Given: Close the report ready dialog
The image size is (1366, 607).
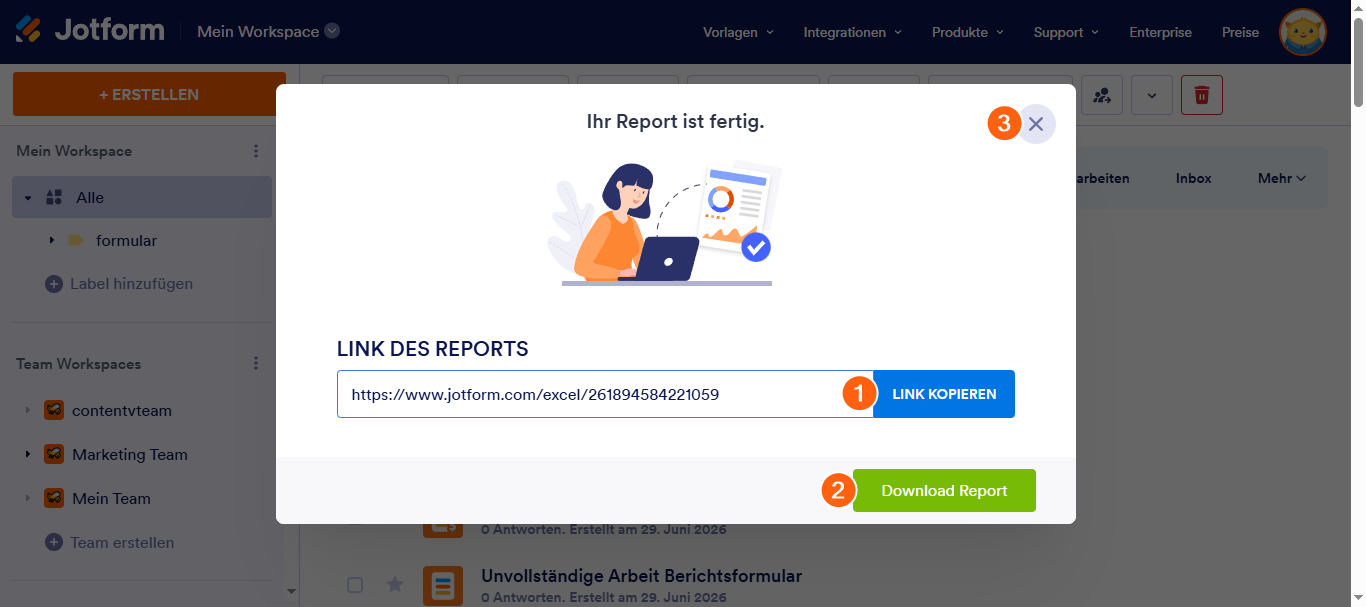Looking at the screenshot, I should [1036, 124].
